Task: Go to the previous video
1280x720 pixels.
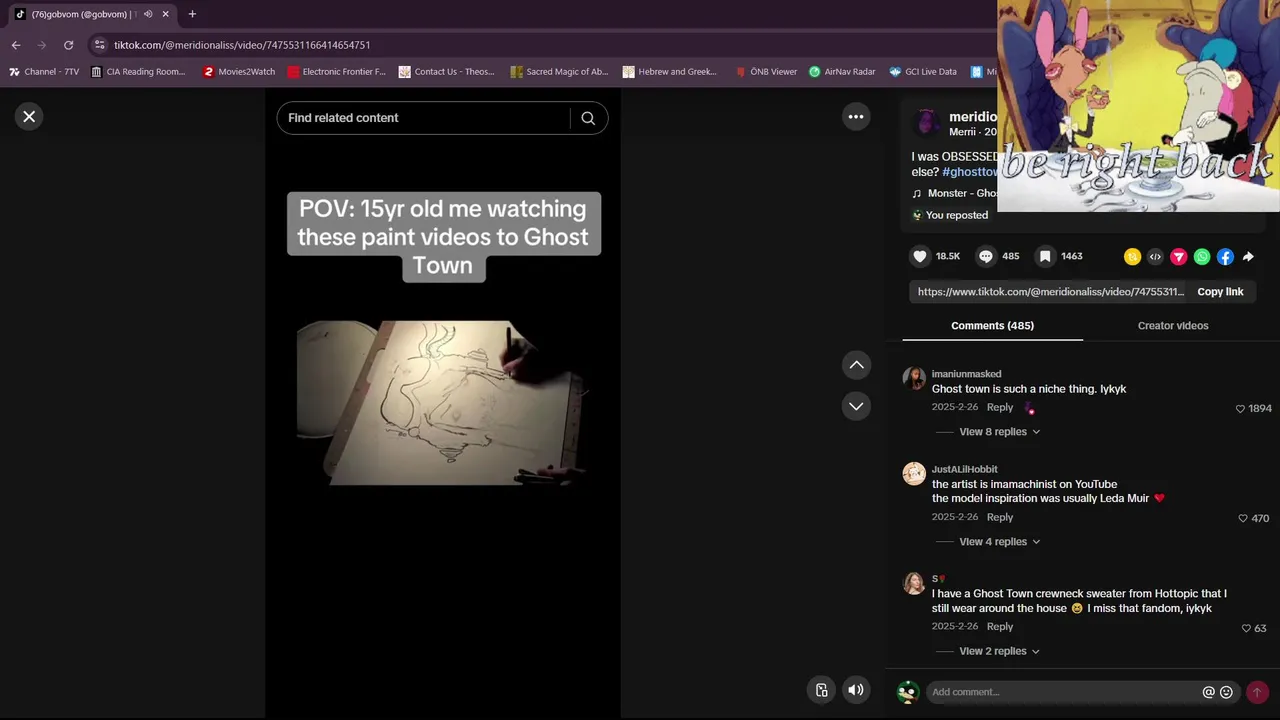Action: pos(856,365)
